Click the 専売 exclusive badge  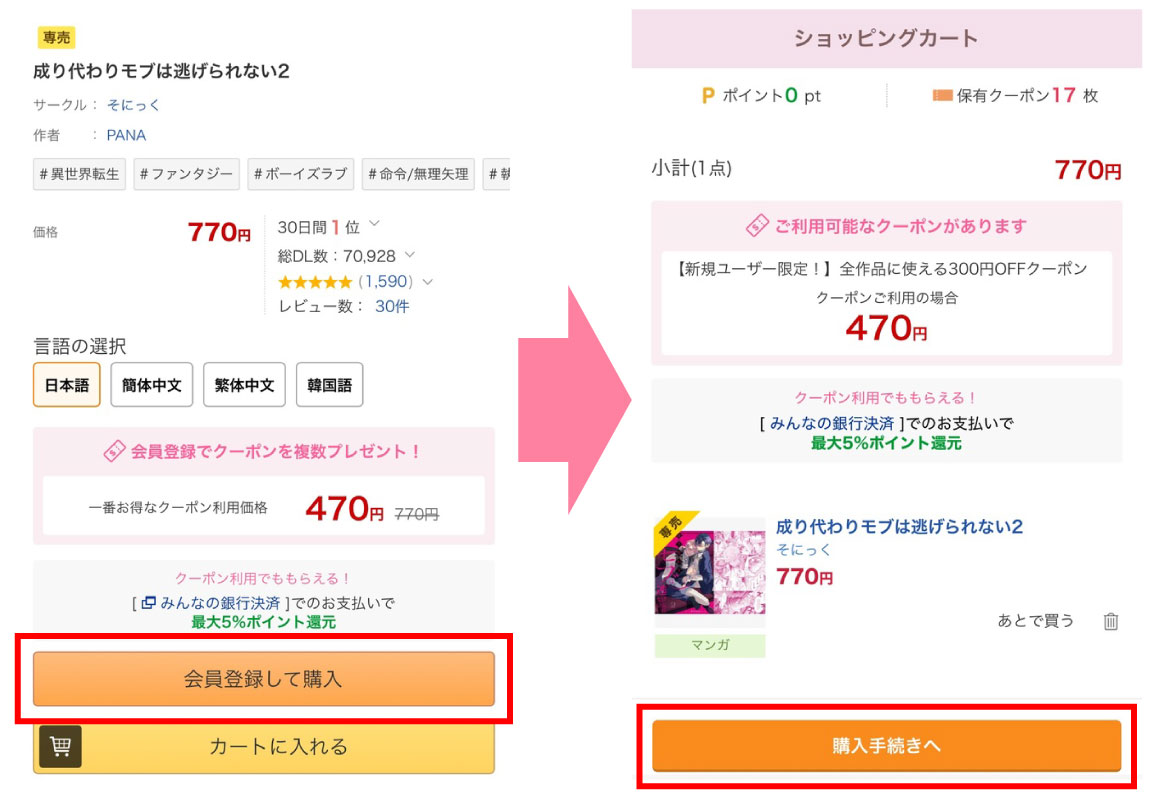point(56,38)
